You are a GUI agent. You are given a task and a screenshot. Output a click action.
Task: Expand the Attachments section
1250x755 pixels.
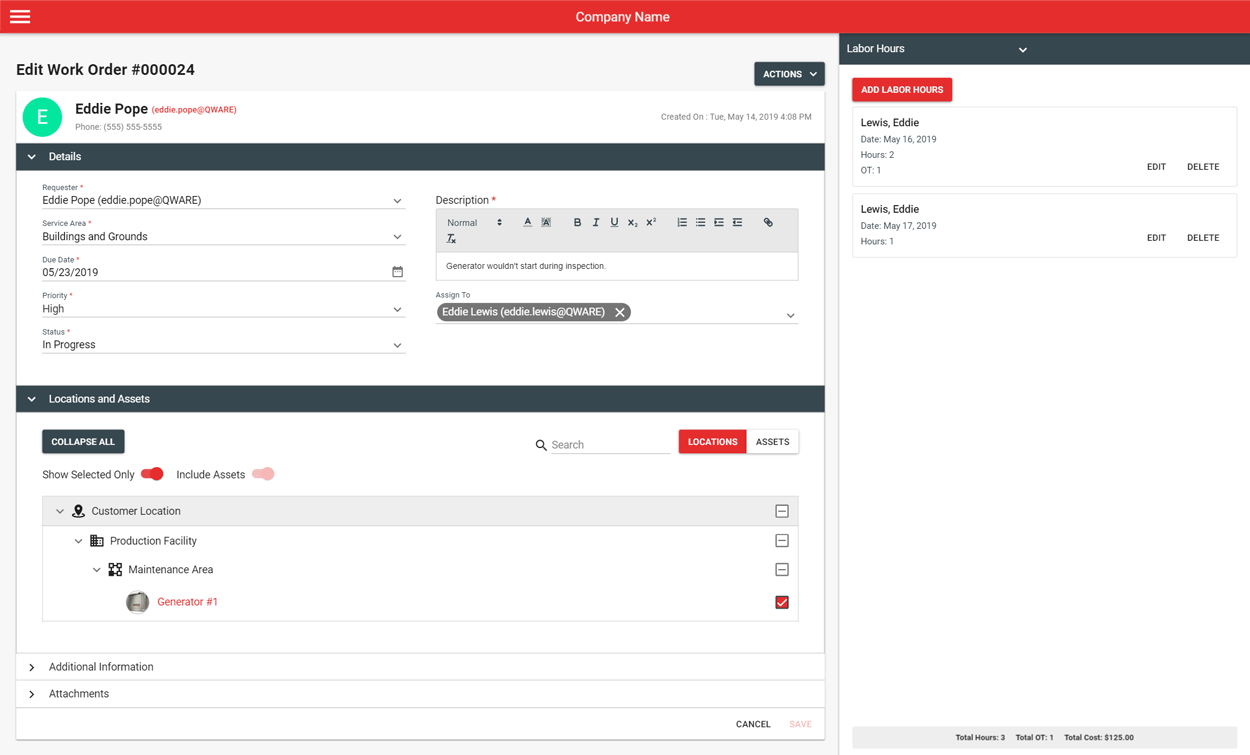[31, 694]
